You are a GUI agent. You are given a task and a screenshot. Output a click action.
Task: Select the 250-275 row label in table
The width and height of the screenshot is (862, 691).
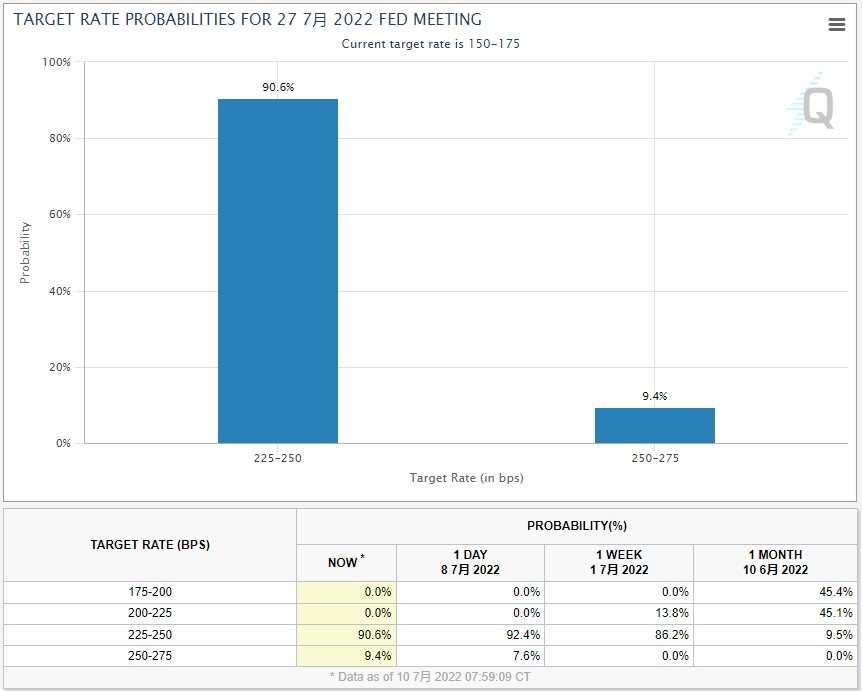tap(150, 656)
